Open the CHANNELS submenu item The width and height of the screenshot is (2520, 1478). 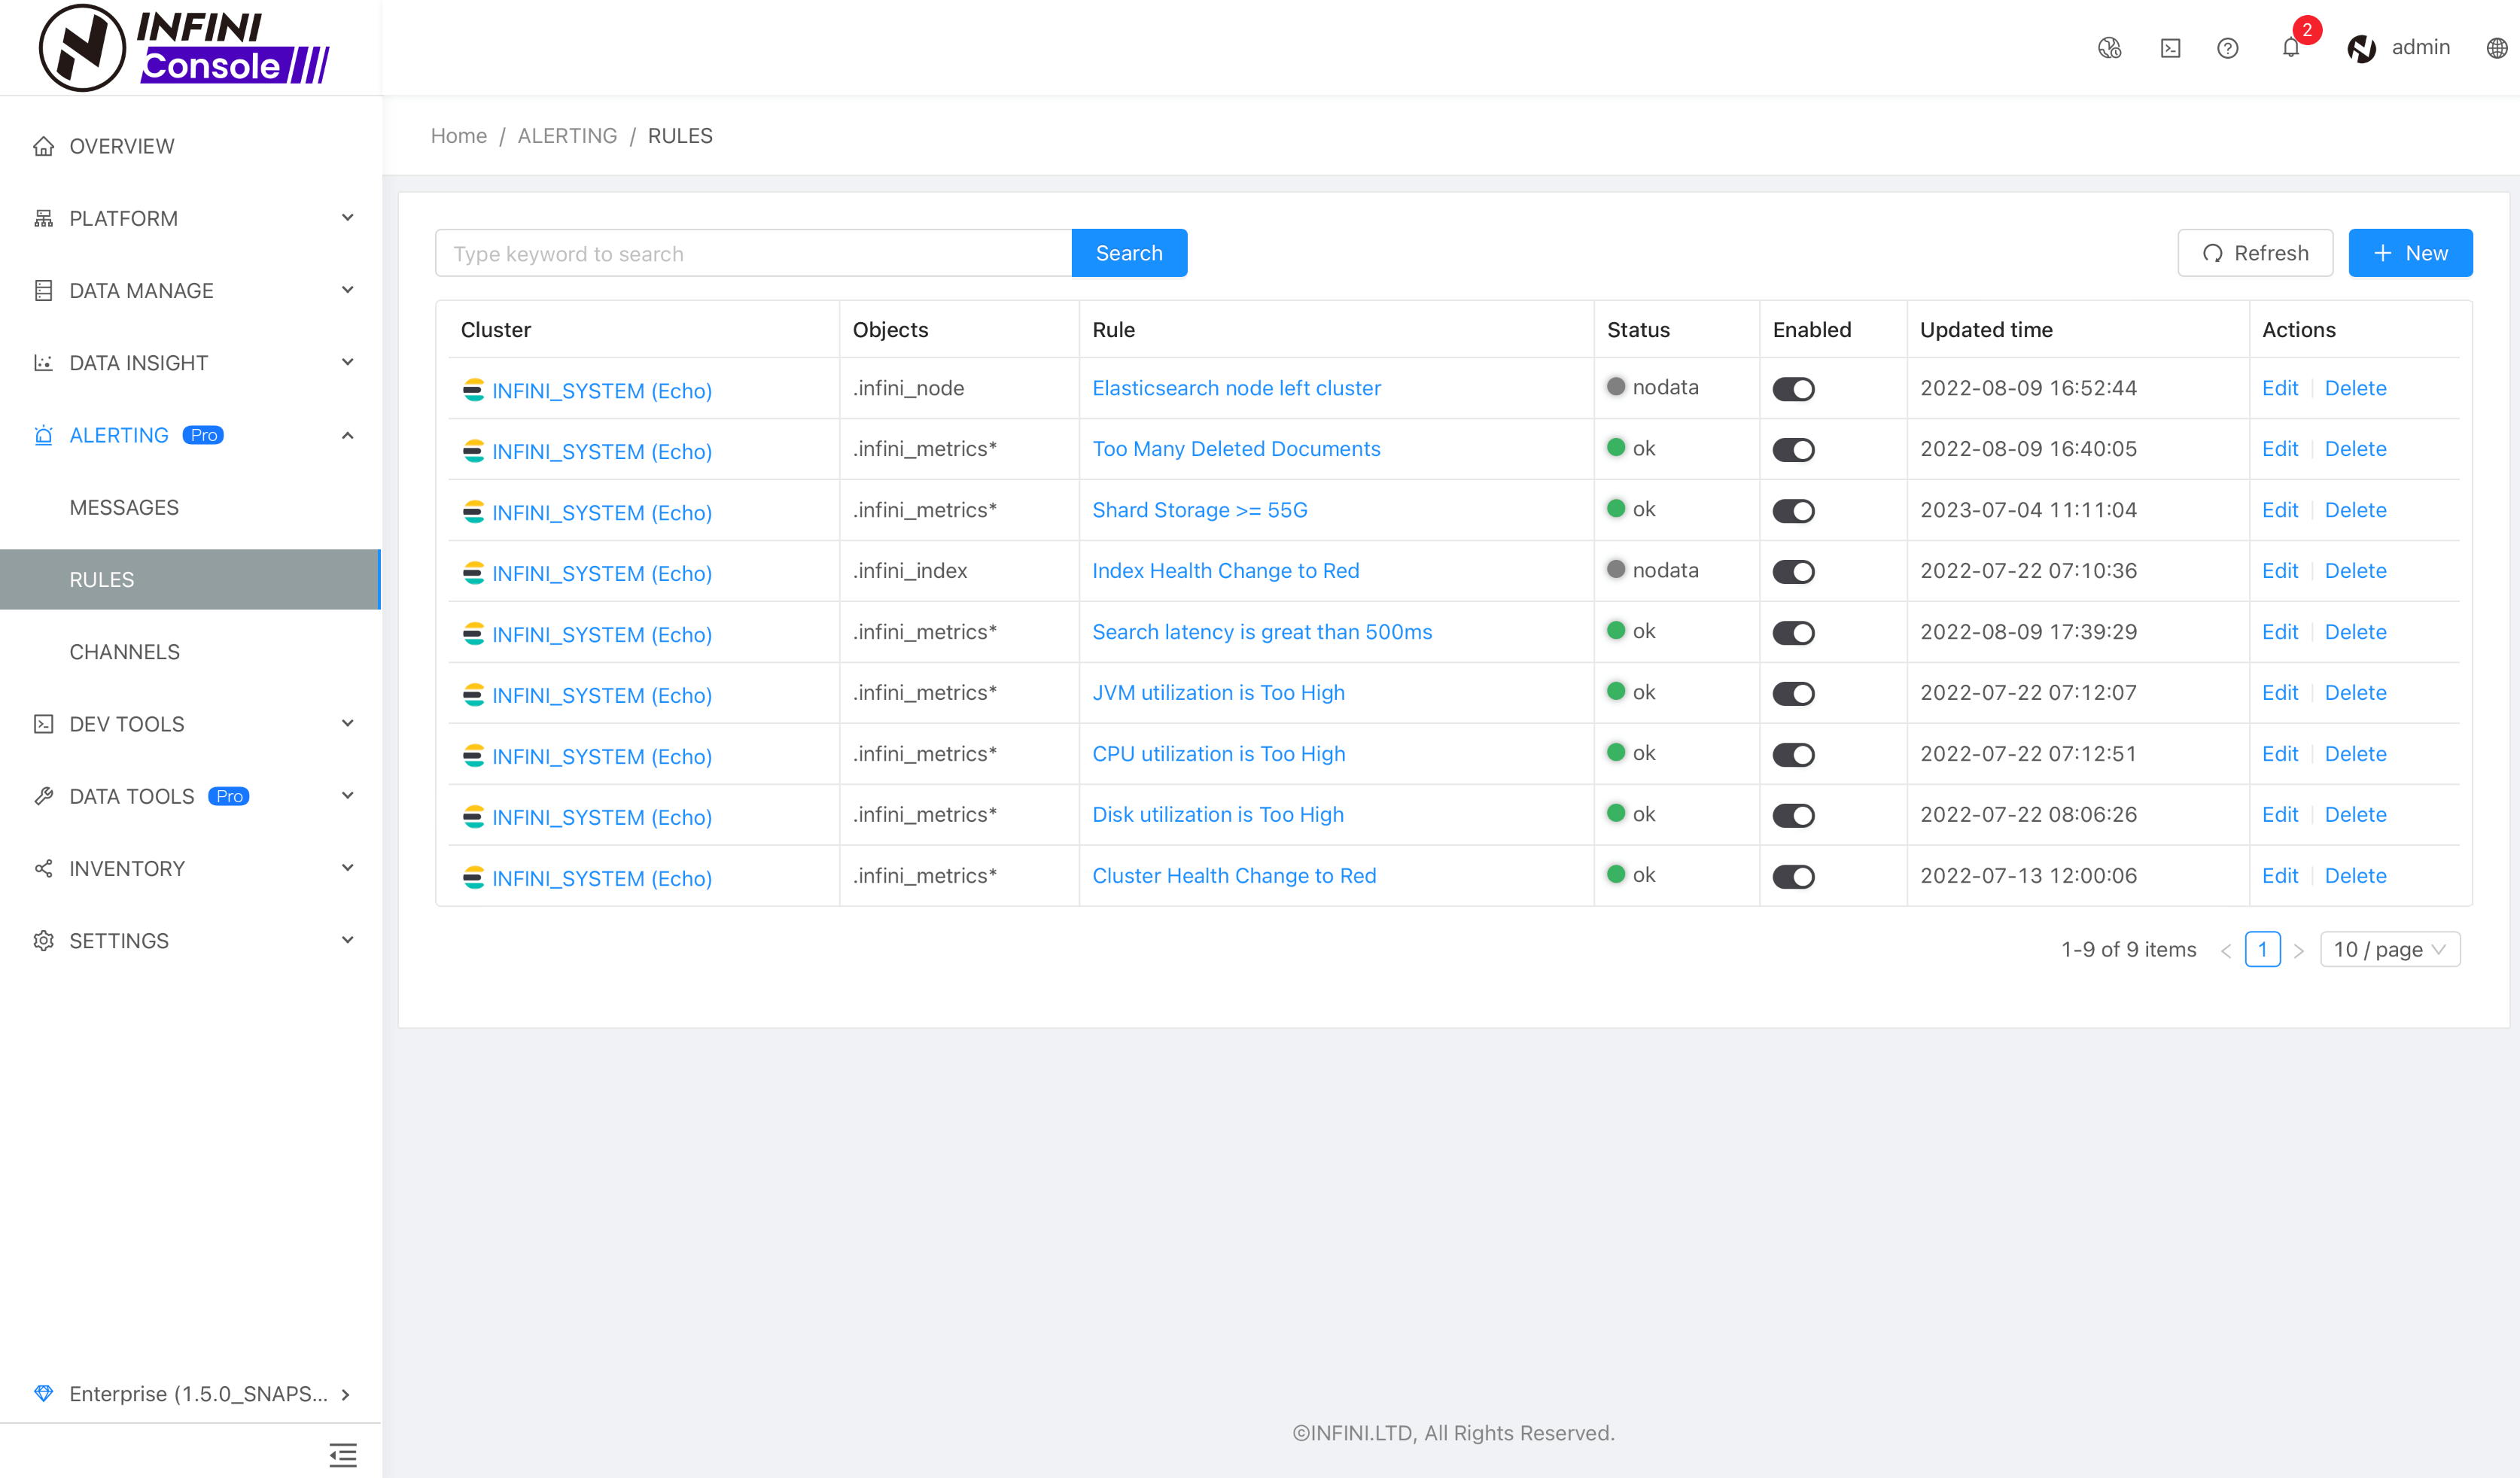(x=190, y=652)
